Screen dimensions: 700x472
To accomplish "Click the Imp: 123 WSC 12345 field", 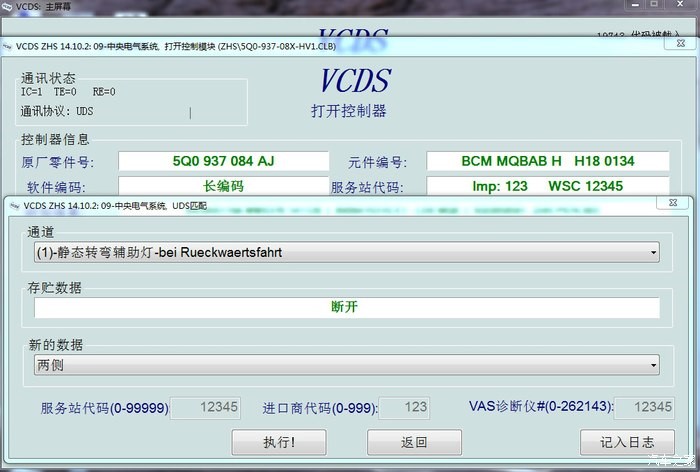I will pos(547,186).
